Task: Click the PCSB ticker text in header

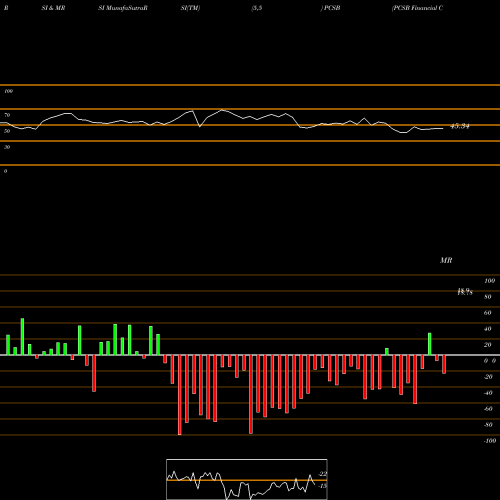Action: [332, 8]
